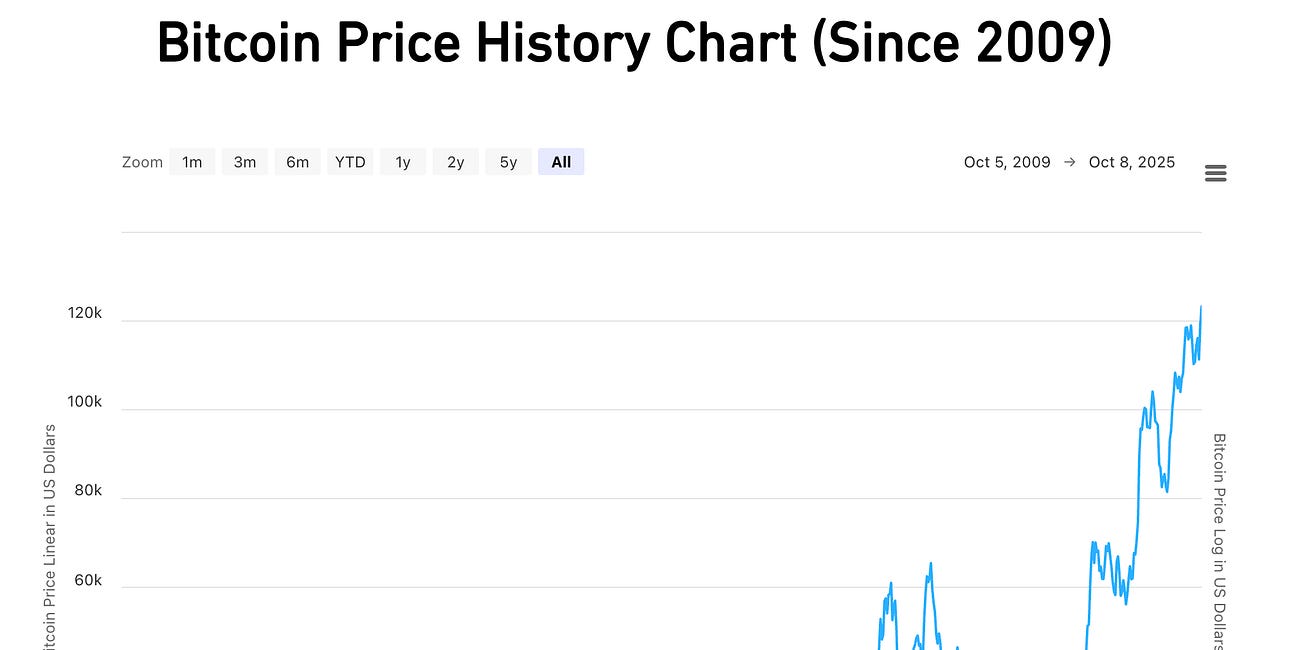Toggle the 1y zoom preset
1300x650 pixels.
[402, 161]
